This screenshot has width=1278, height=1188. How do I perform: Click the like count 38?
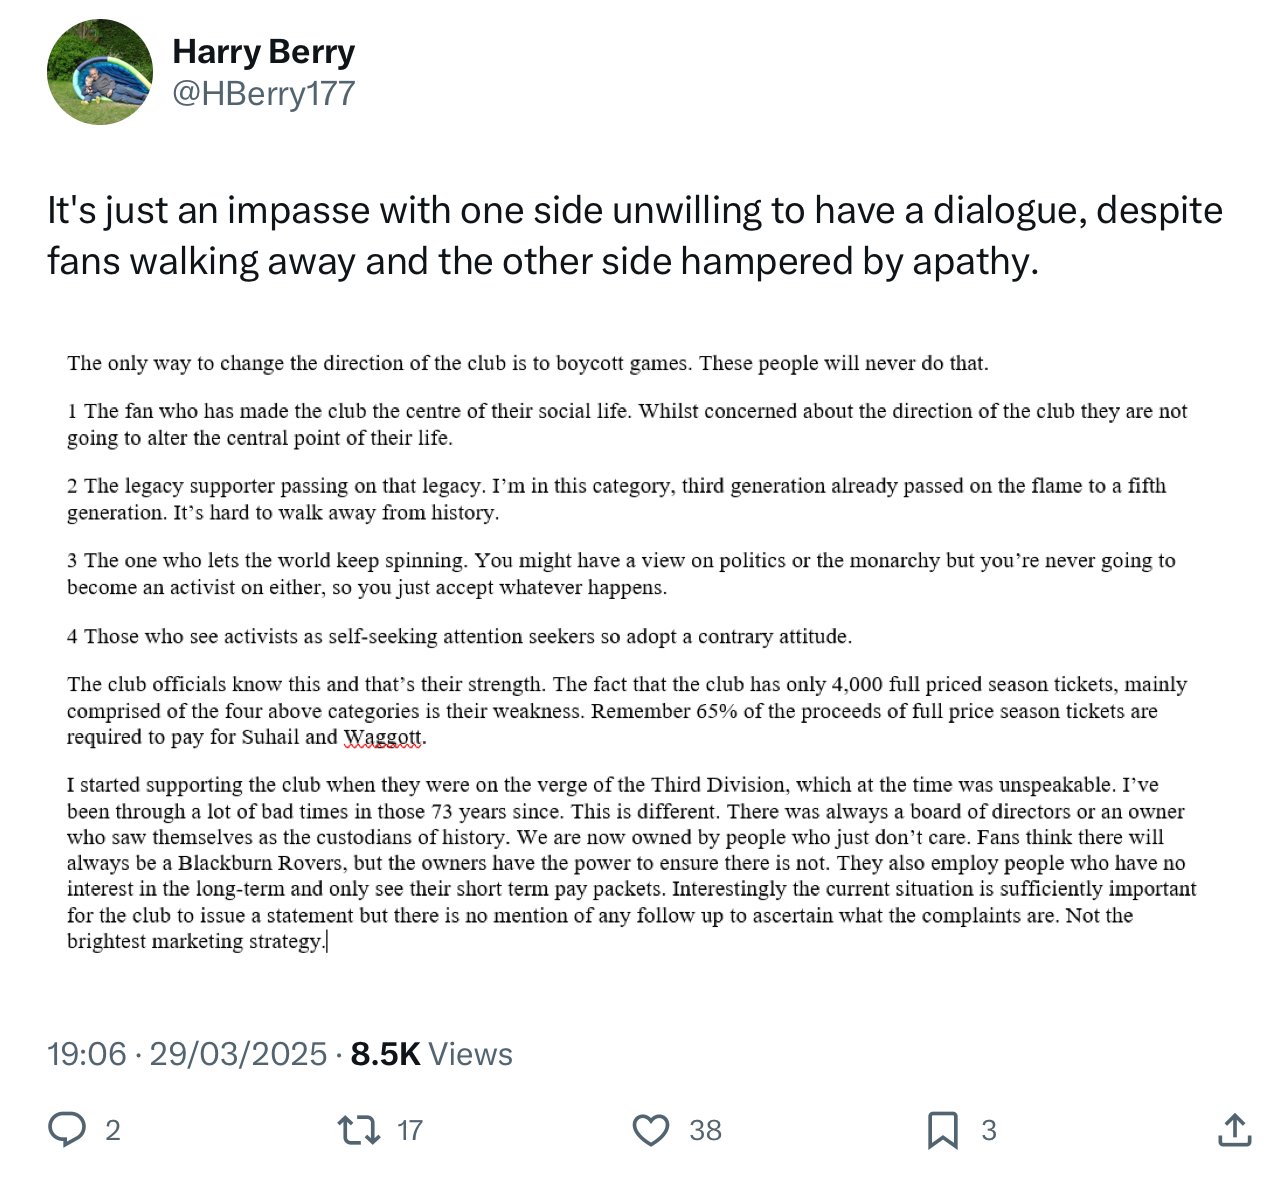point(705,1131)
